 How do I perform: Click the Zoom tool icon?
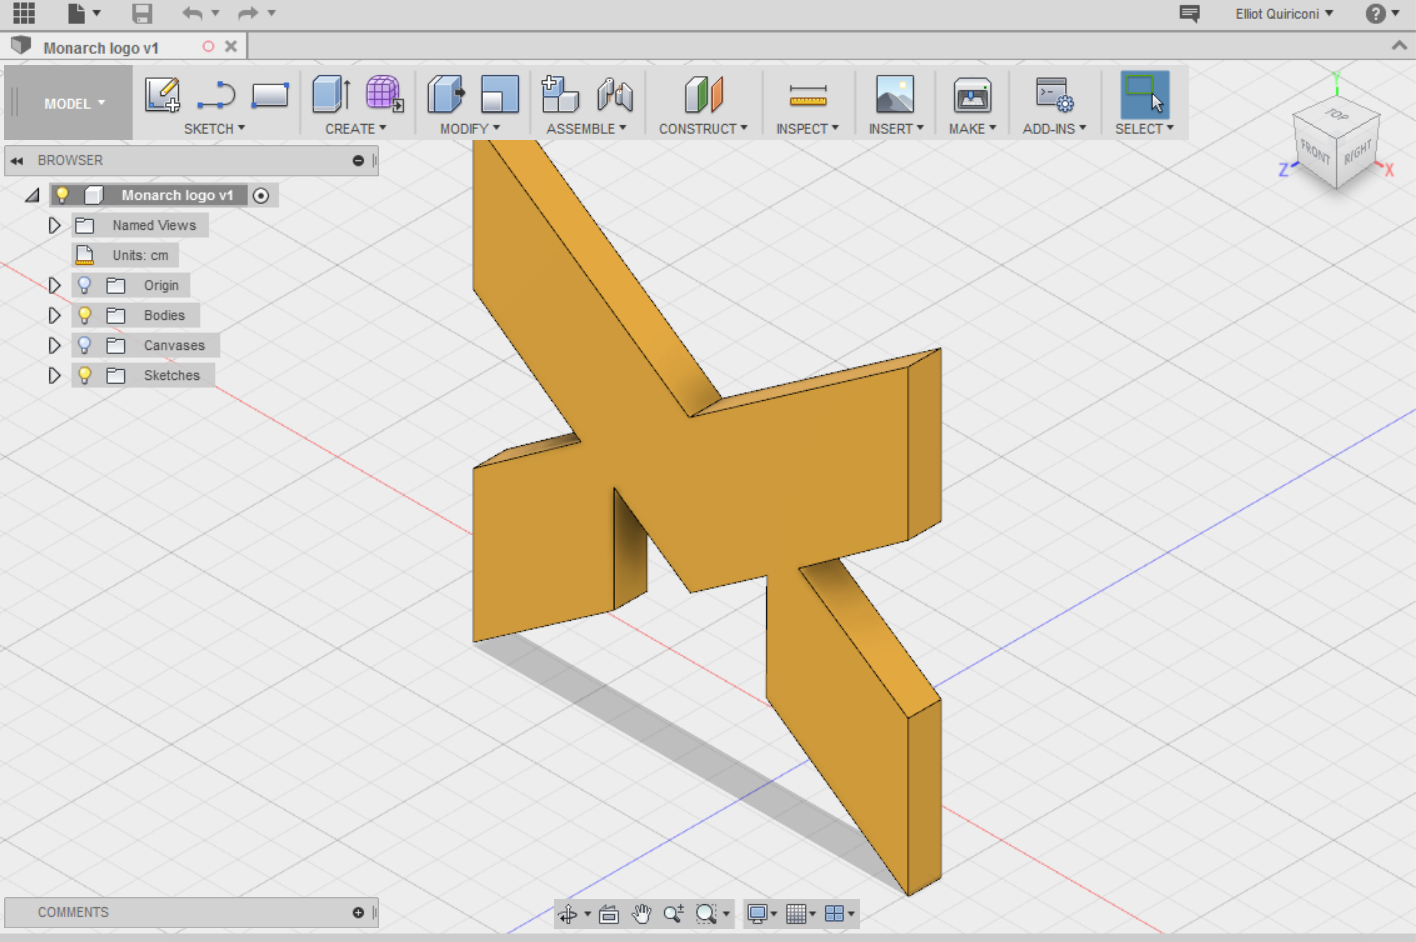[x=674, y=914]
